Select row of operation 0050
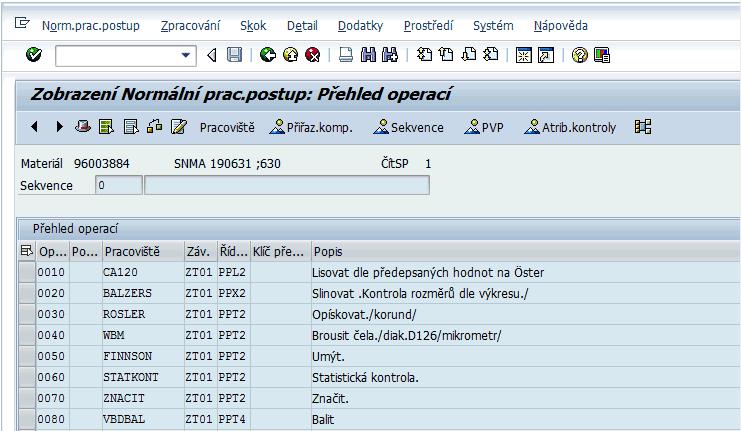This screenshot has width=741, height=431. pos(27,356)
